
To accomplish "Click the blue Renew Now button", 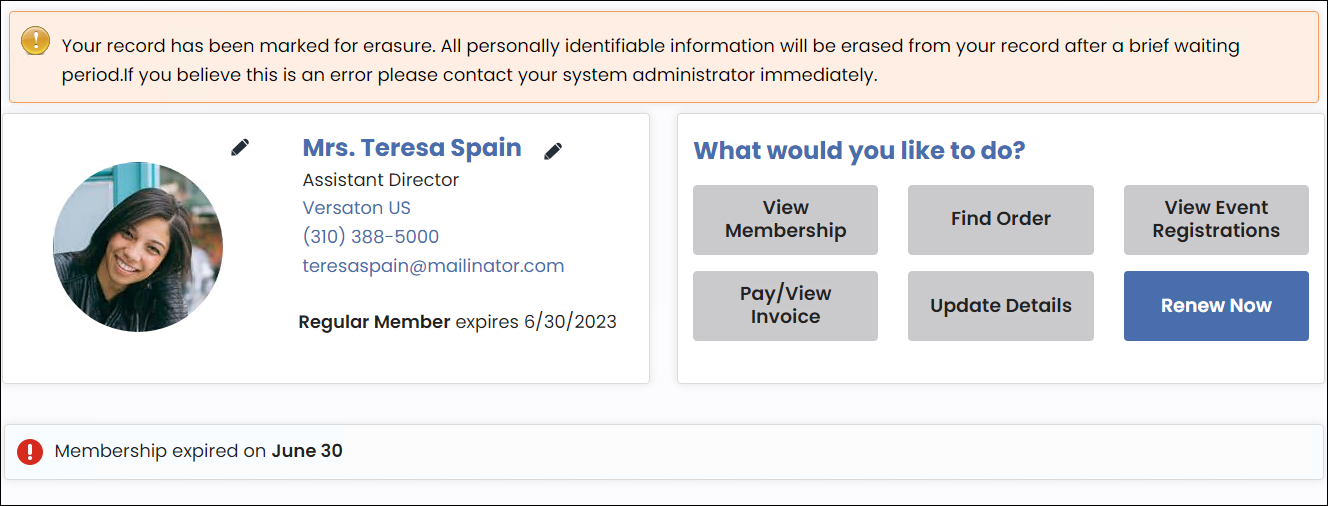I will coord(1216,306).
